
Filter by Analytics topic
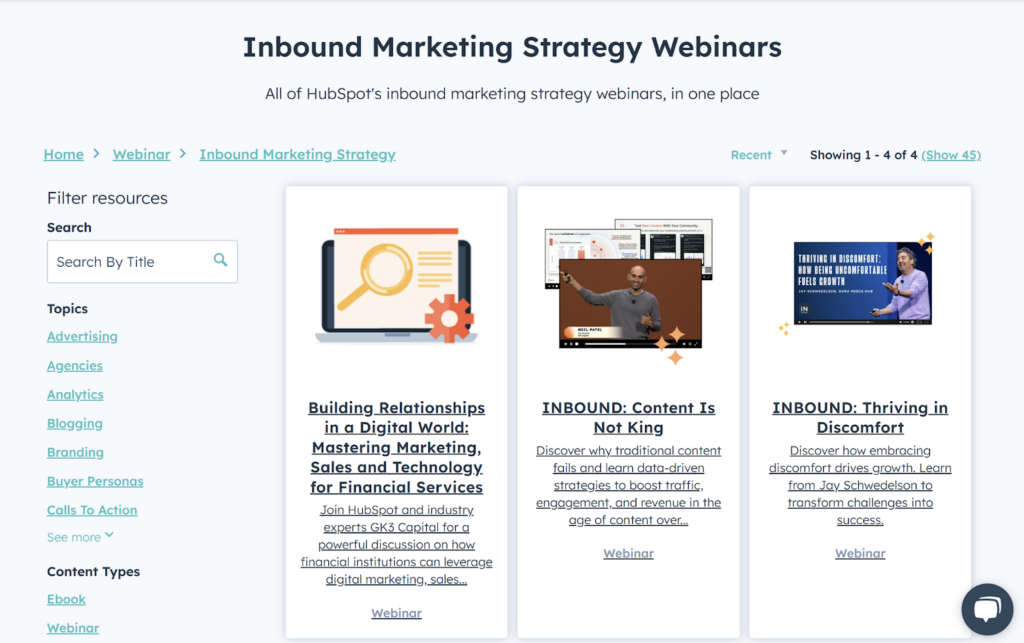click(75, 394)
